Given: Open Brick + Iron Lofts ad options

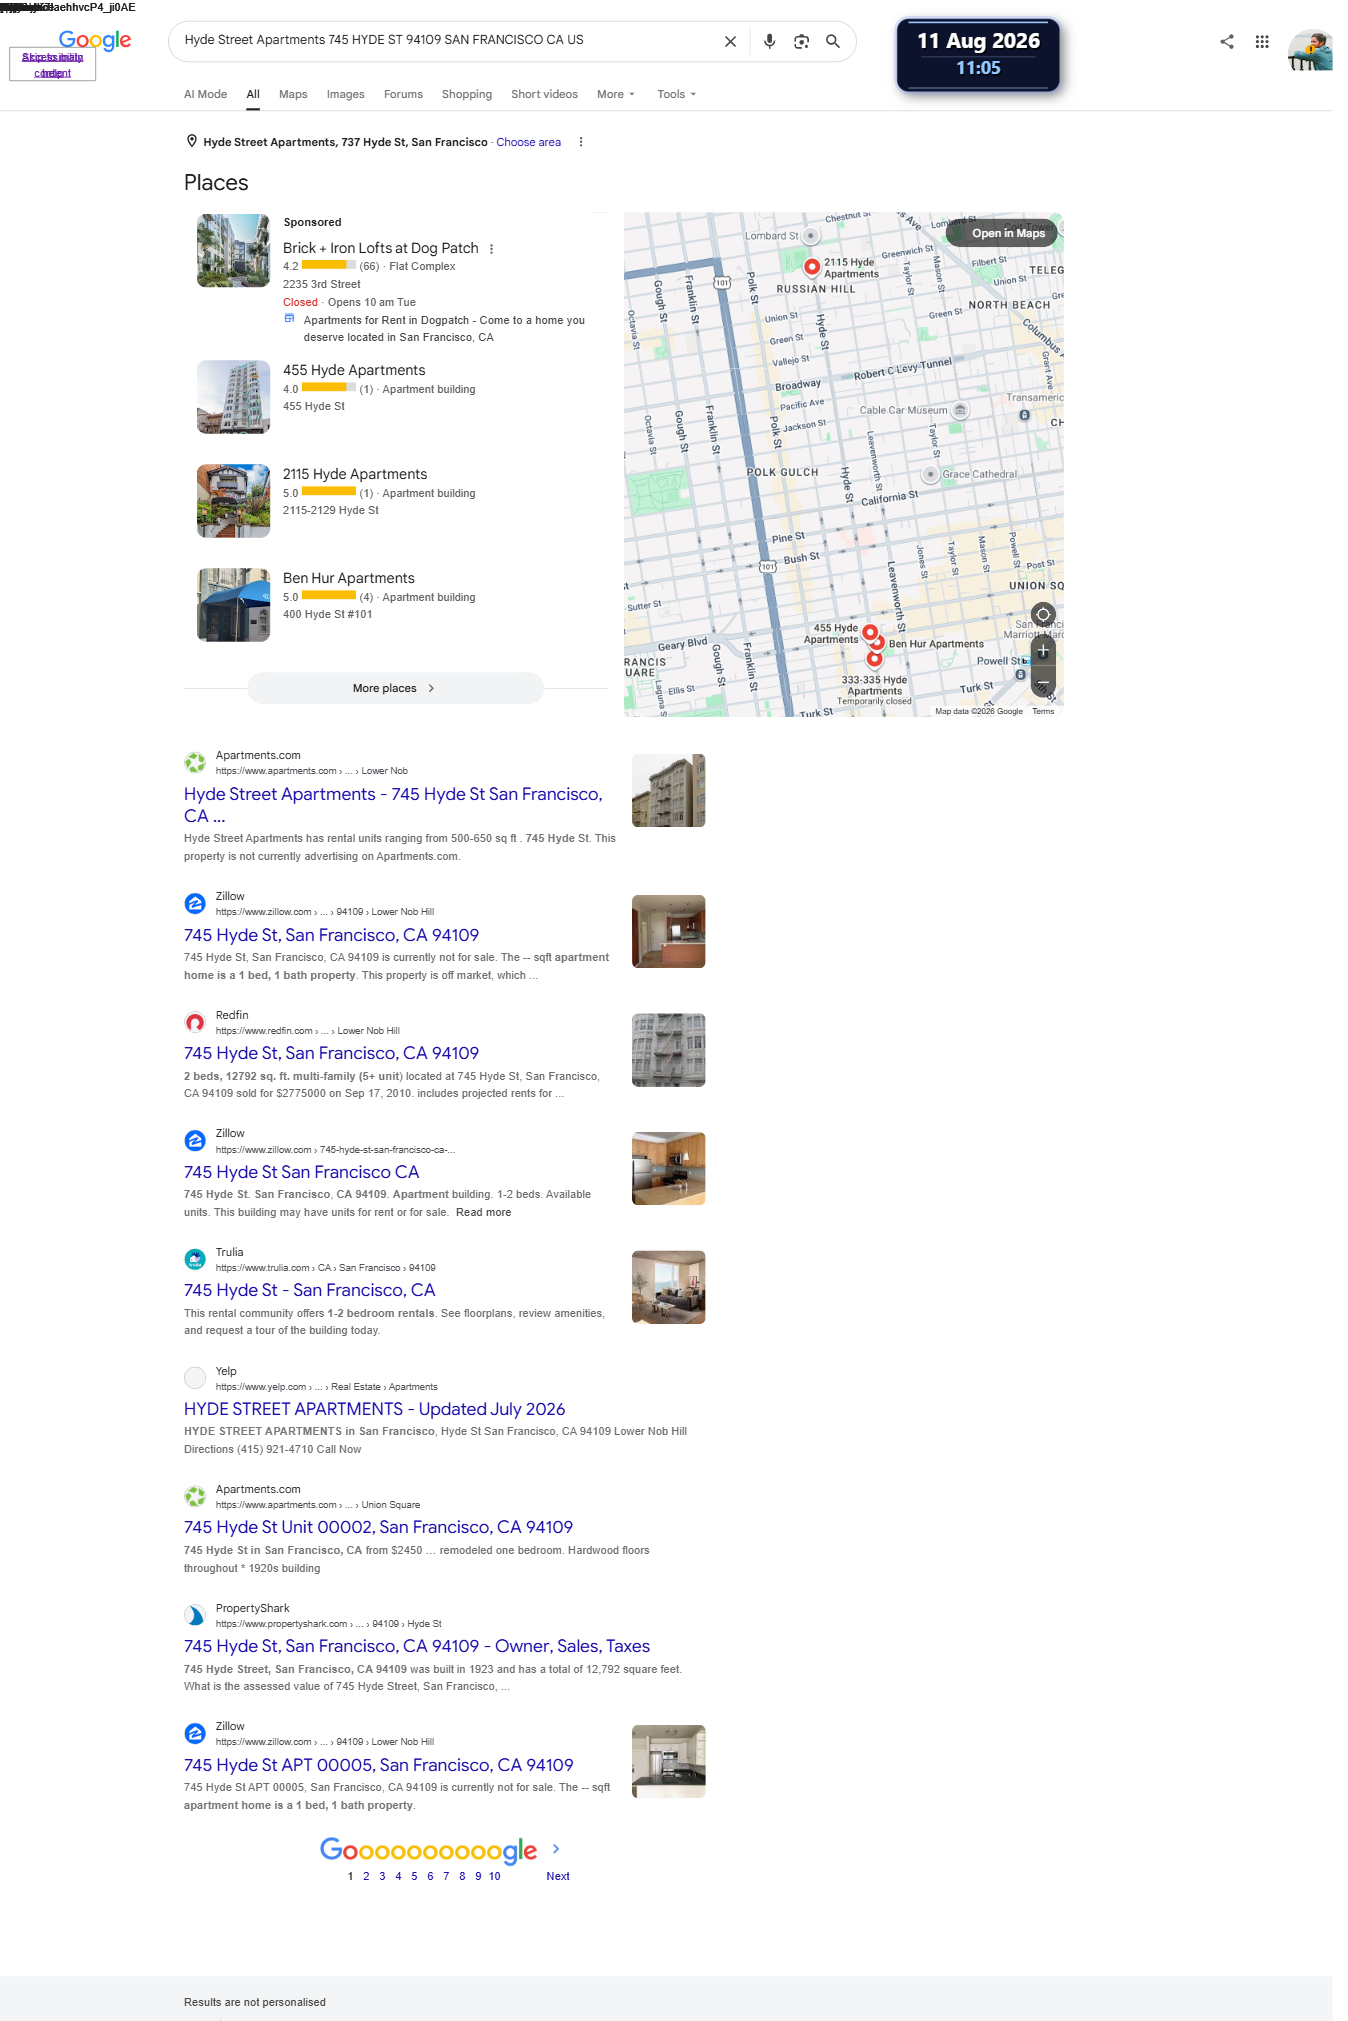Looking at the screenshot, I should [491, 248].
